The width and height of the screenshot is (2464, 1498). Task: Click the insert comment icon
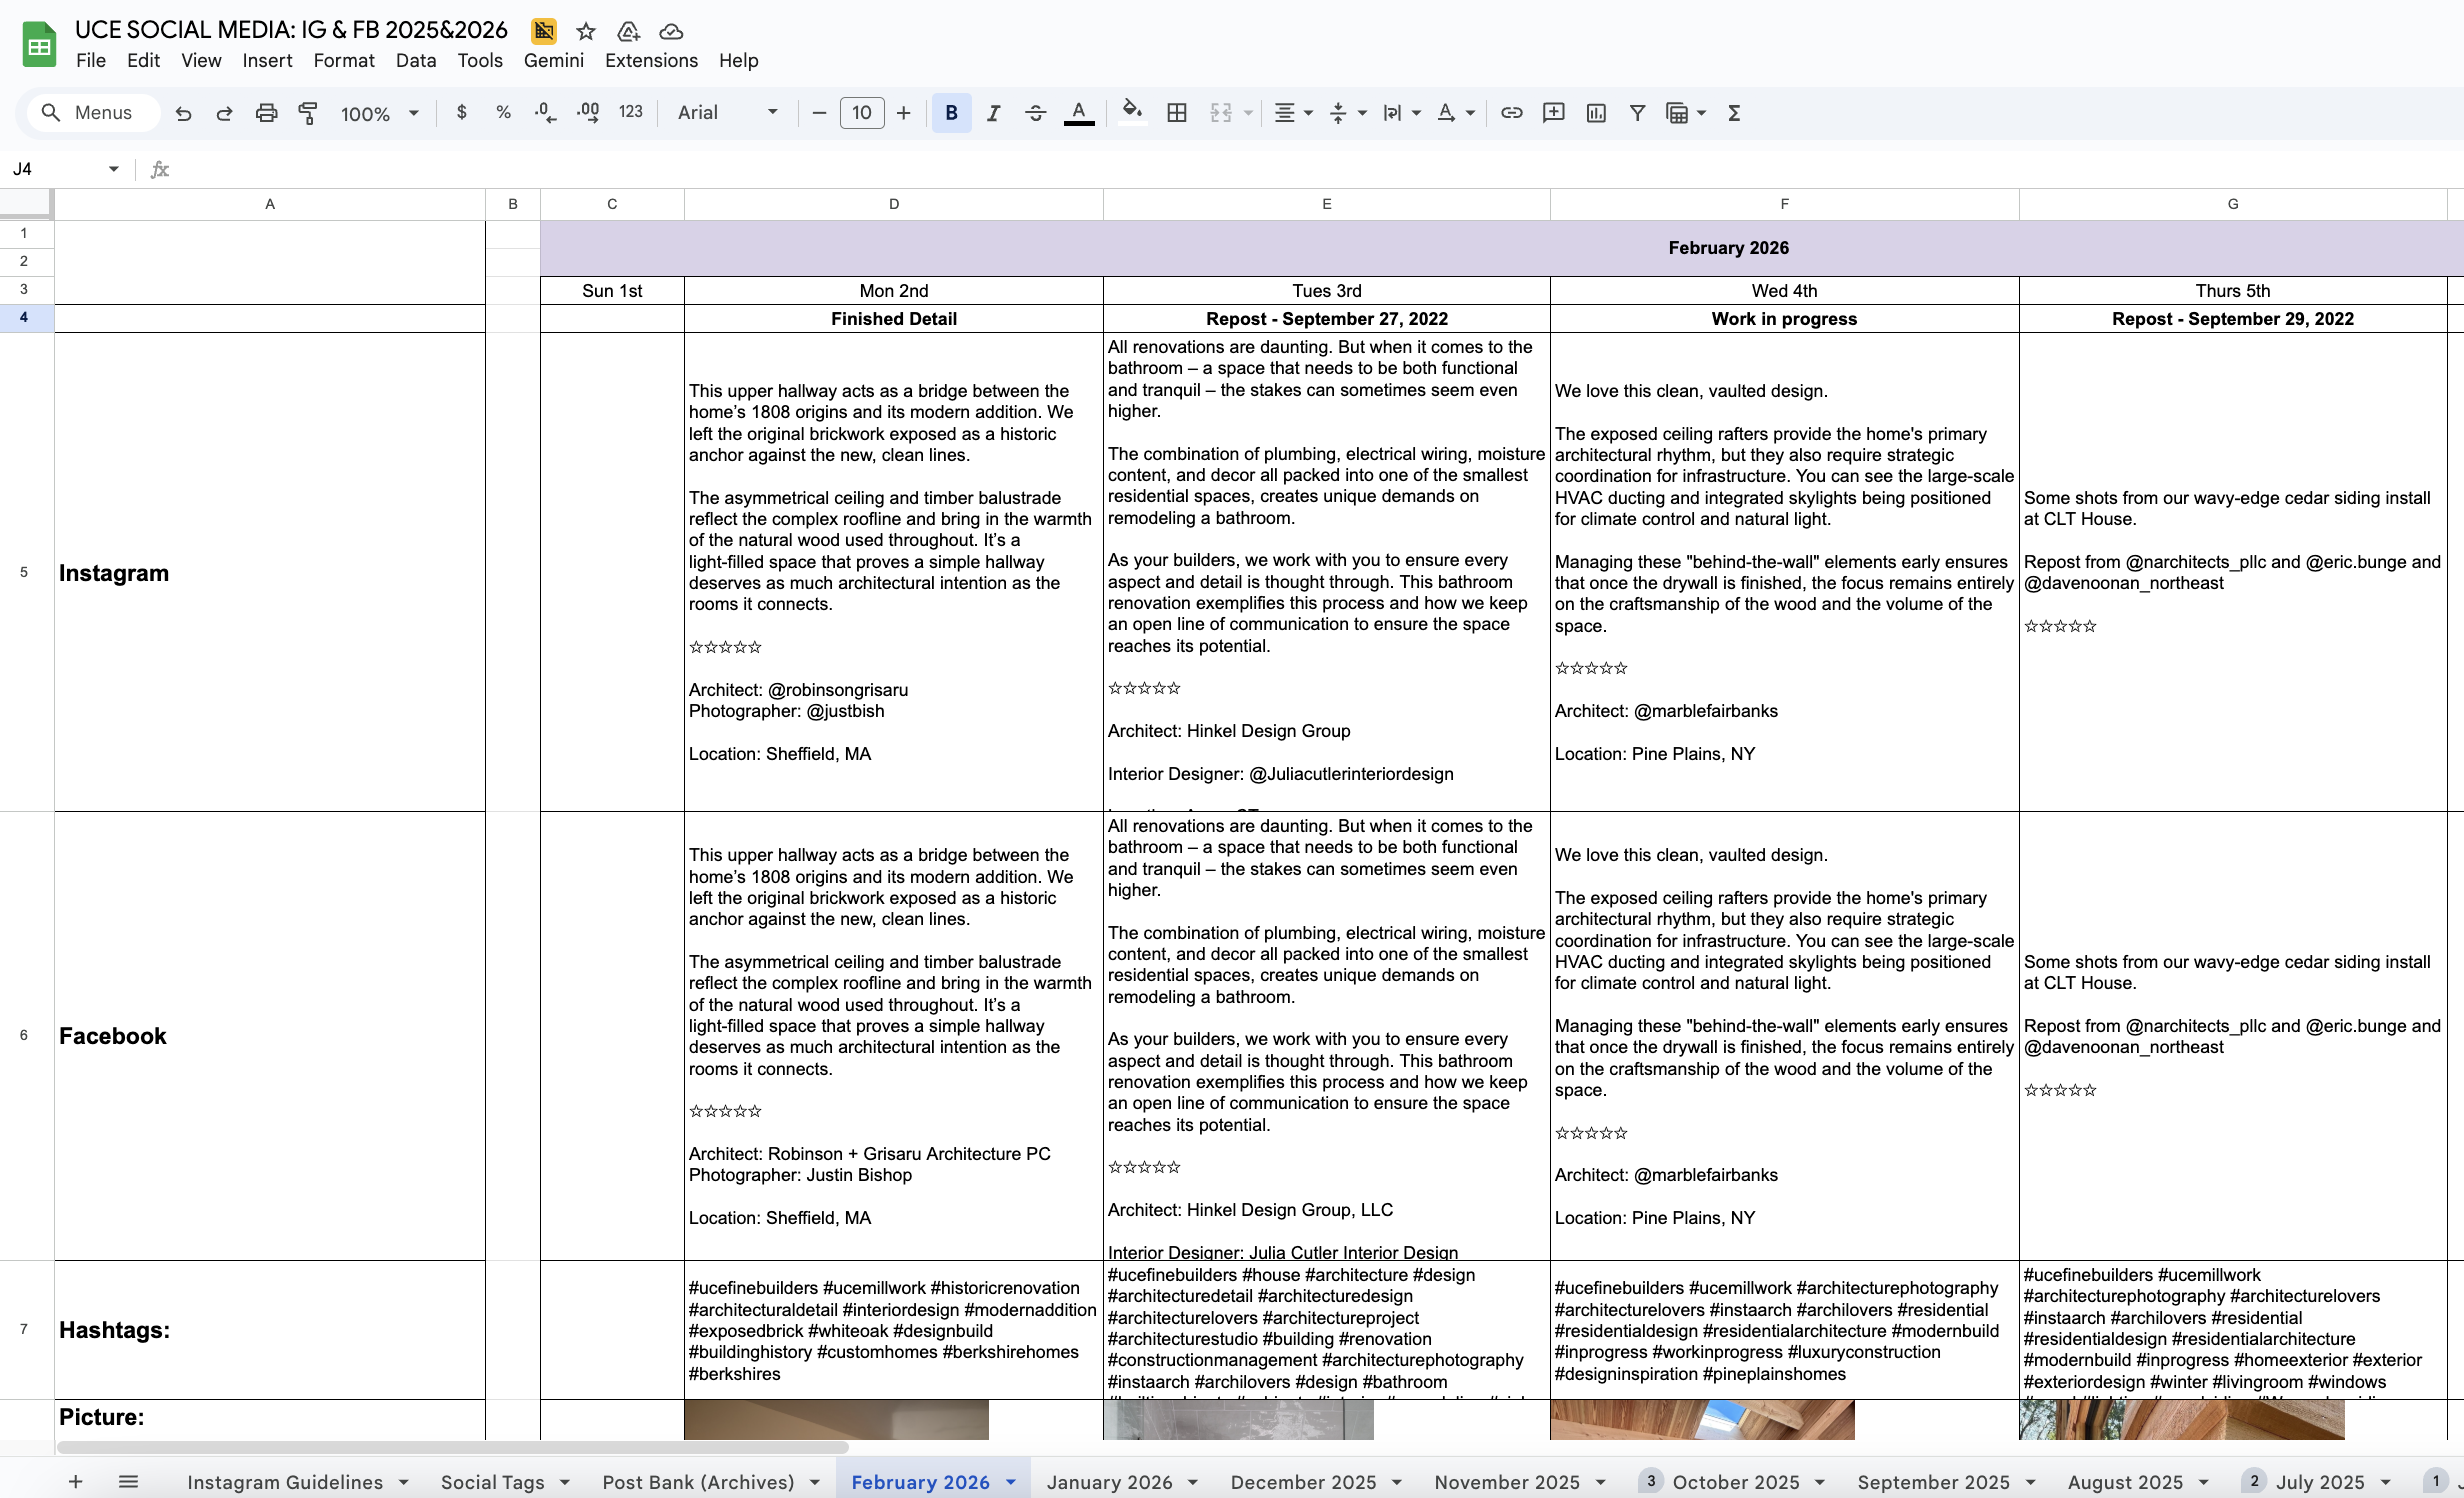1553,113
